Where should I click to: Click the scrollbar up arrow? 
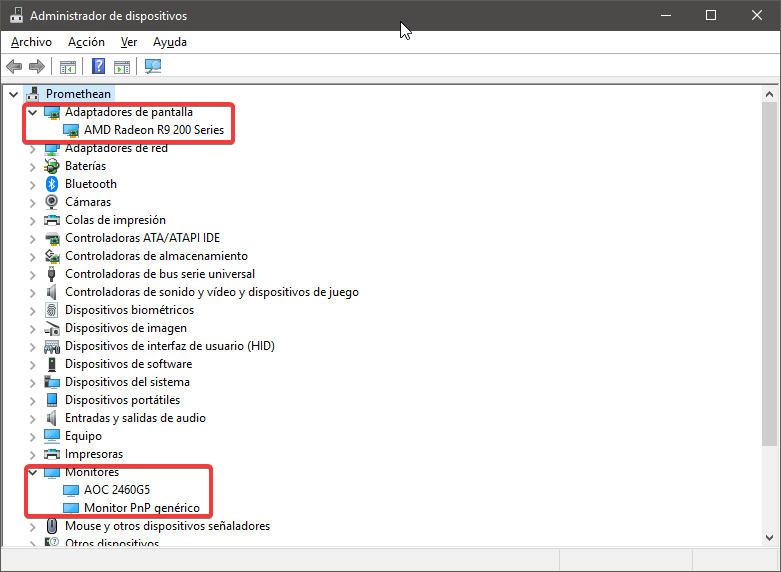[x=769, y=94]
